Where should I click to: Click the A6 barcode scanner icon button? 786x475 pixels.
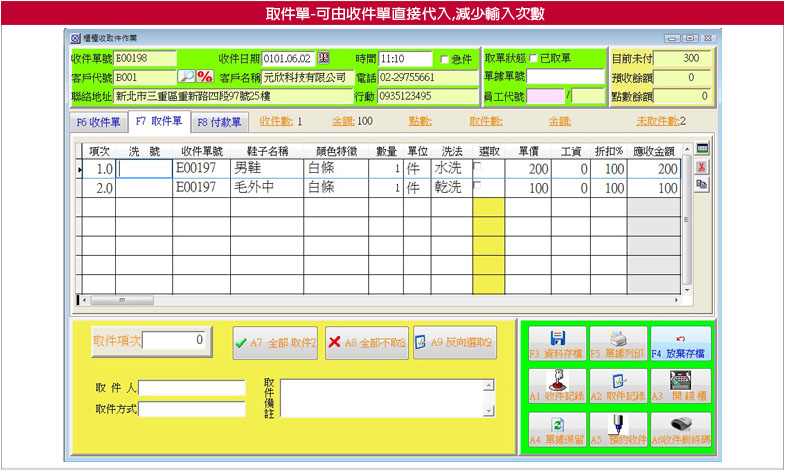679,428
